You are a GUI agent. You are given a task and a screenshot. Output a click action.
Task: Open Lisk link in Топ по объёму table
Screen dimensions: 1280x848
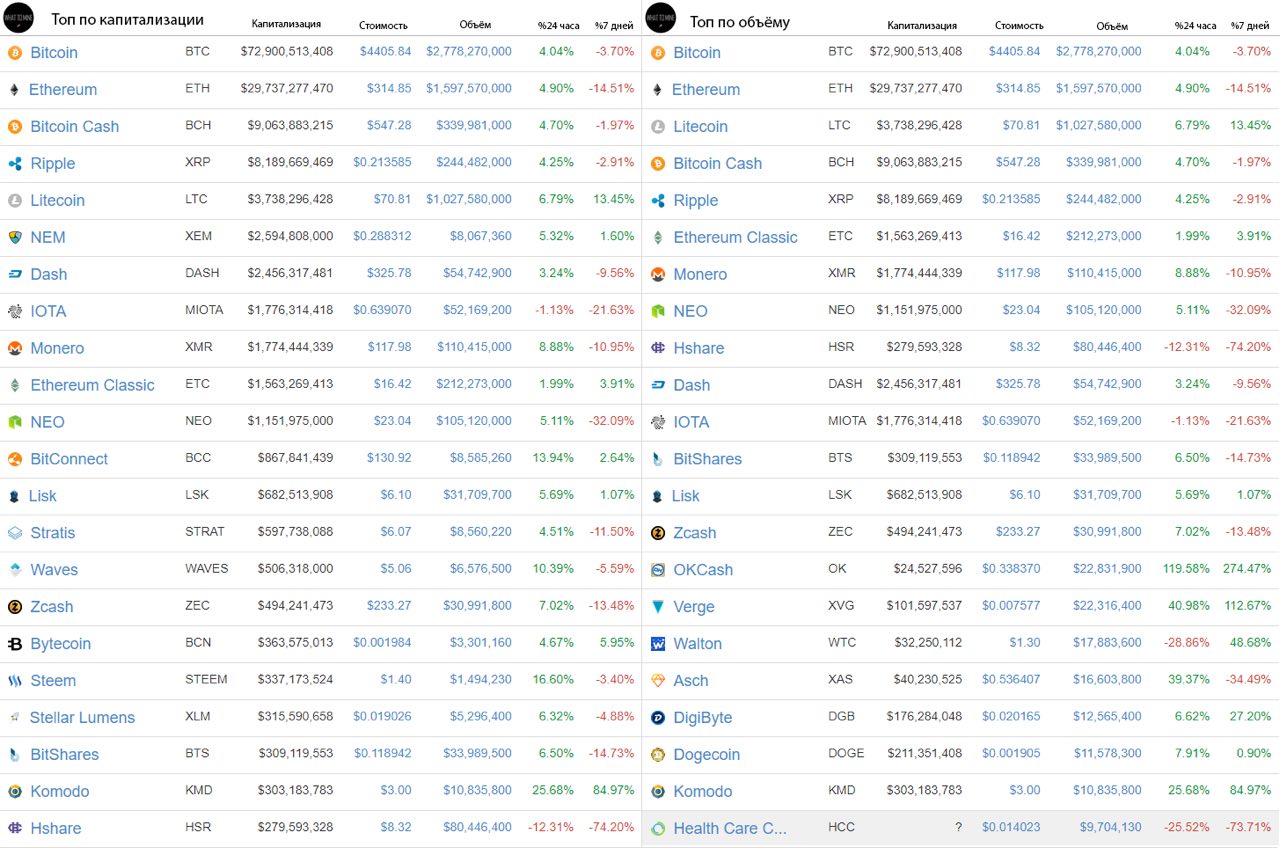(x=686, y=496)
